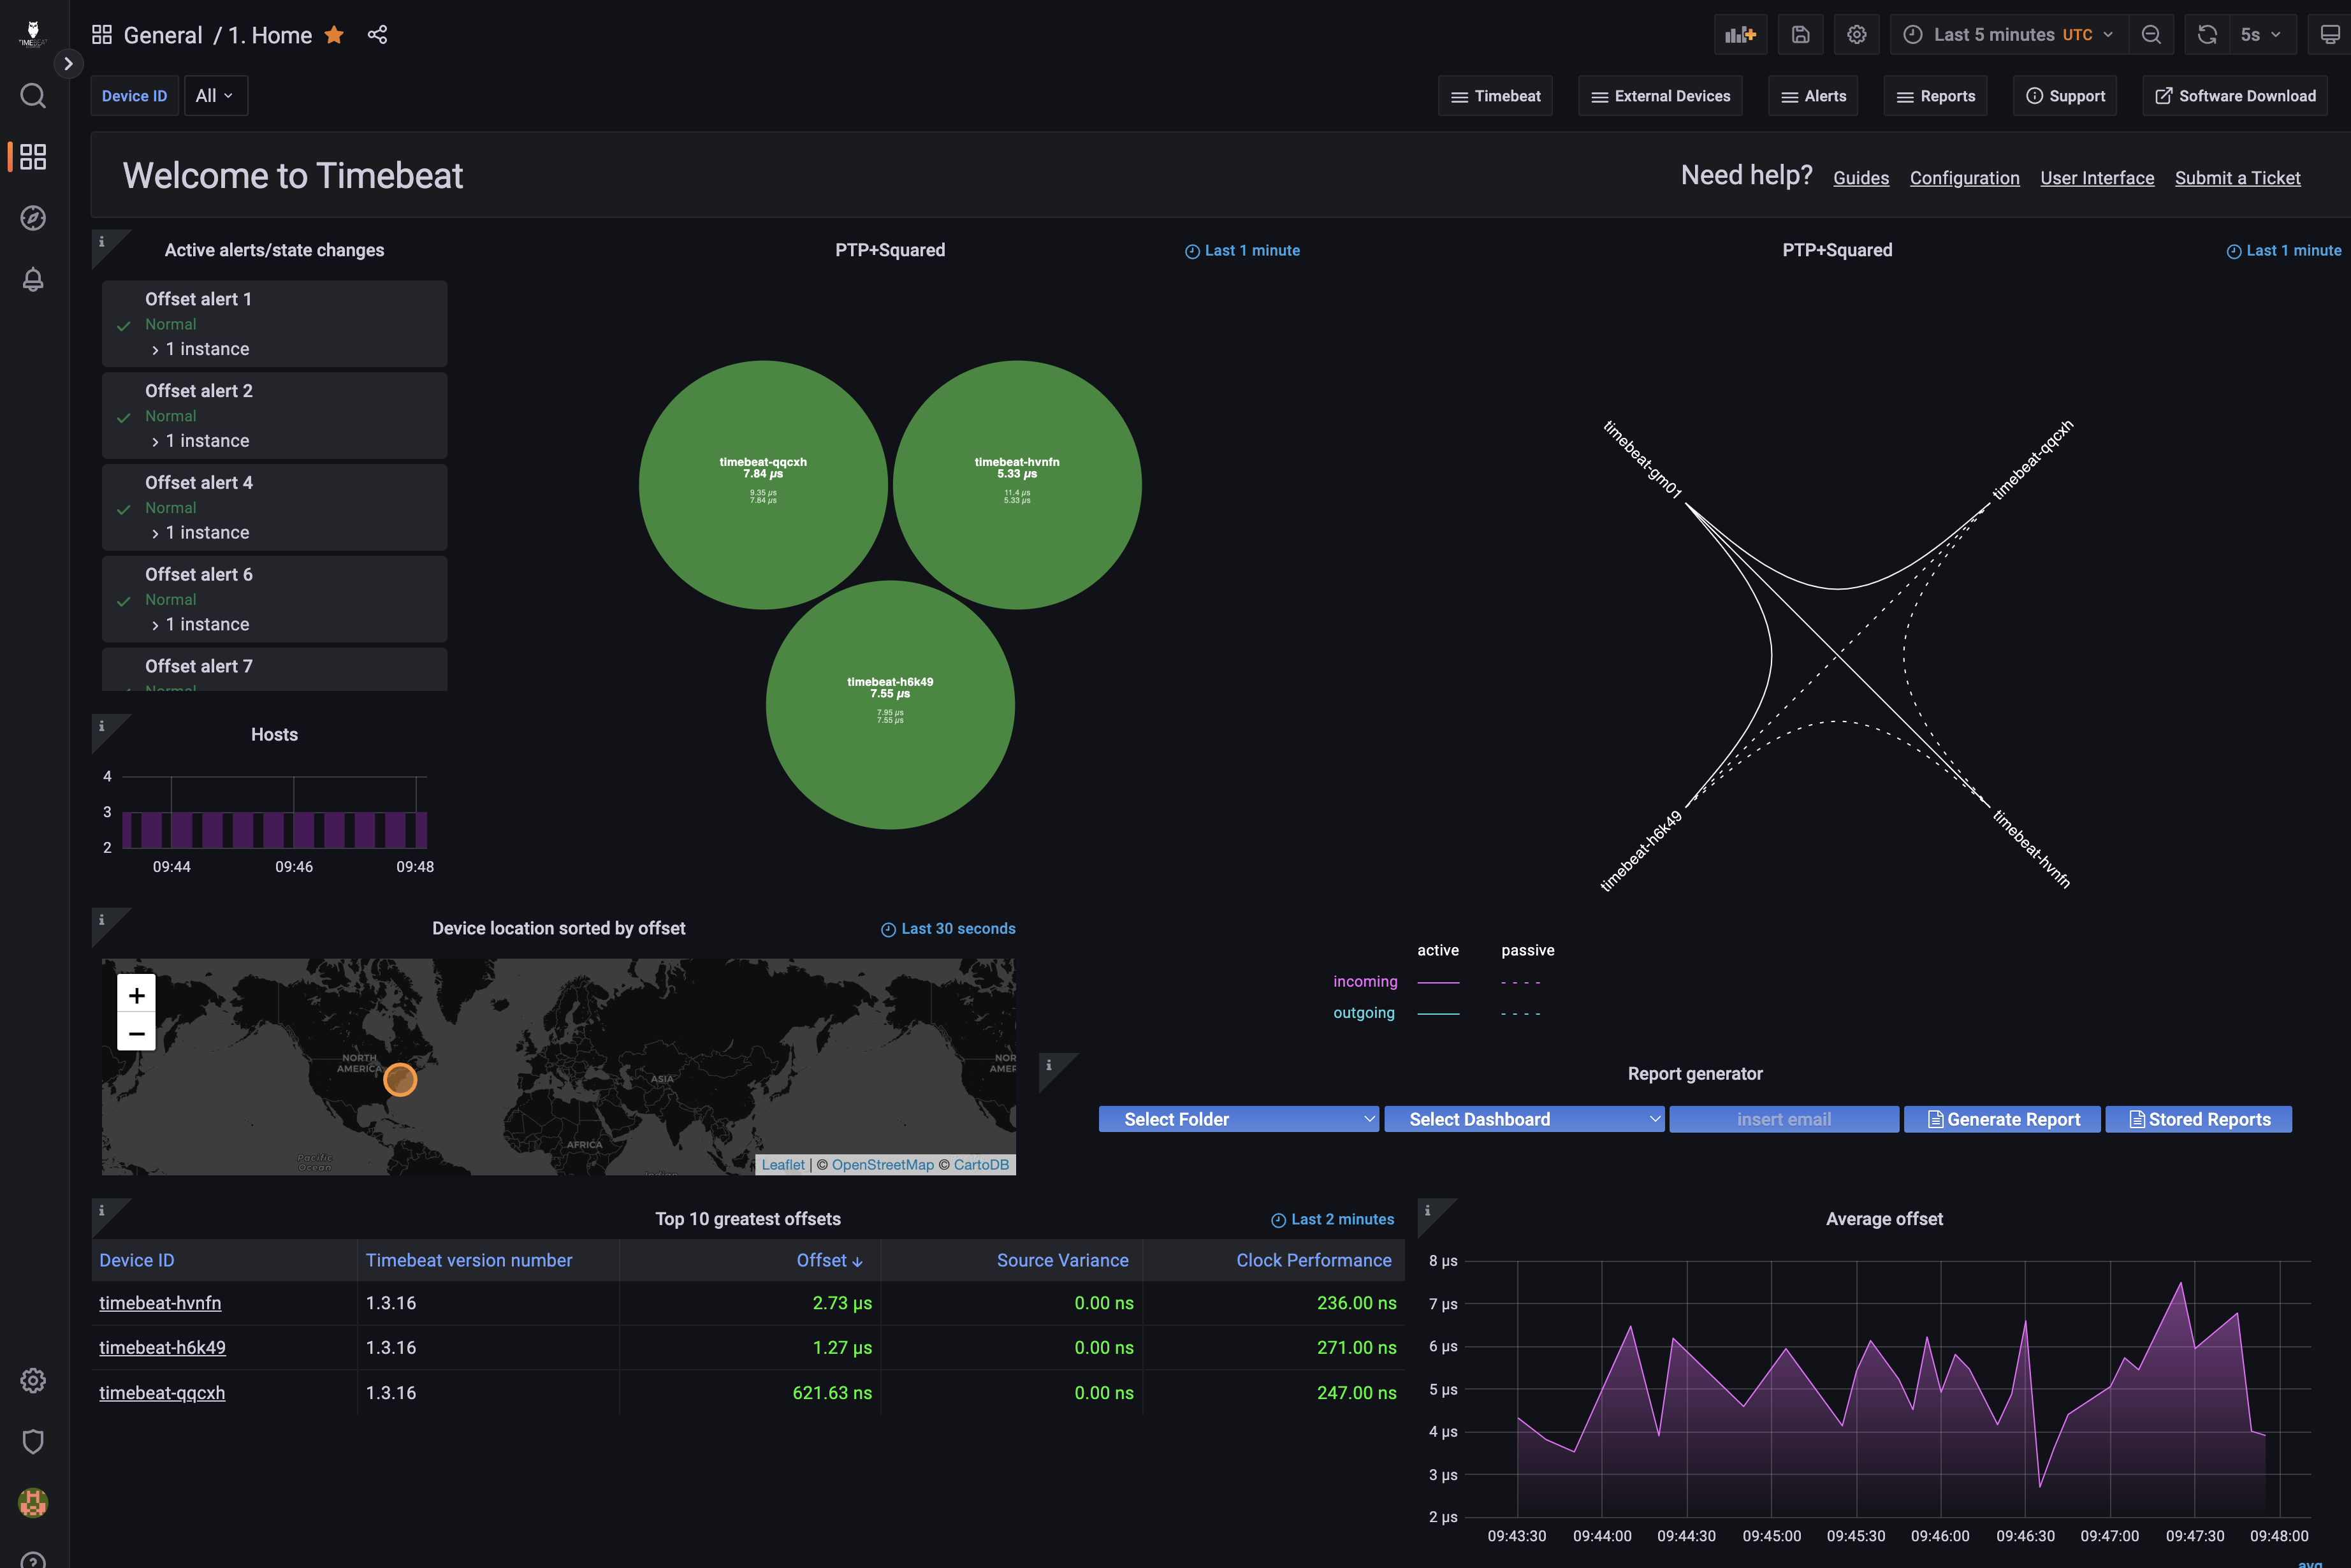This screenshot has height=1568, width=2351.
Task: Add a new panel to dashboard
Action: (1740, 35)
